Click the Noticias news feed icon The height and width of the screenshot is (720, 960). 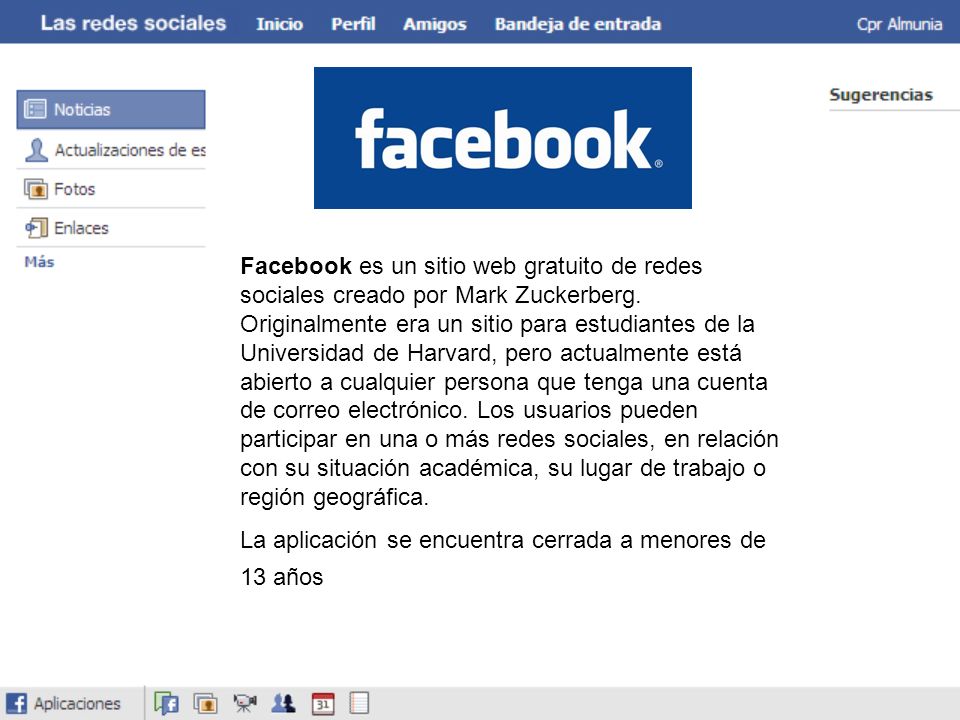[35, 109]
